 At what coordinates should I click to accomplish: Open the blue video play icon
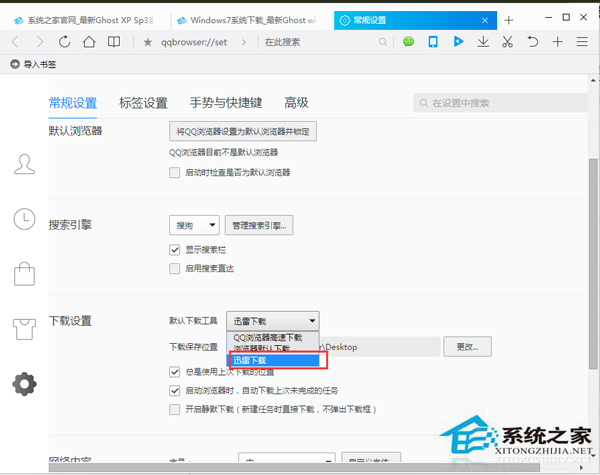(x=458, y=41)
